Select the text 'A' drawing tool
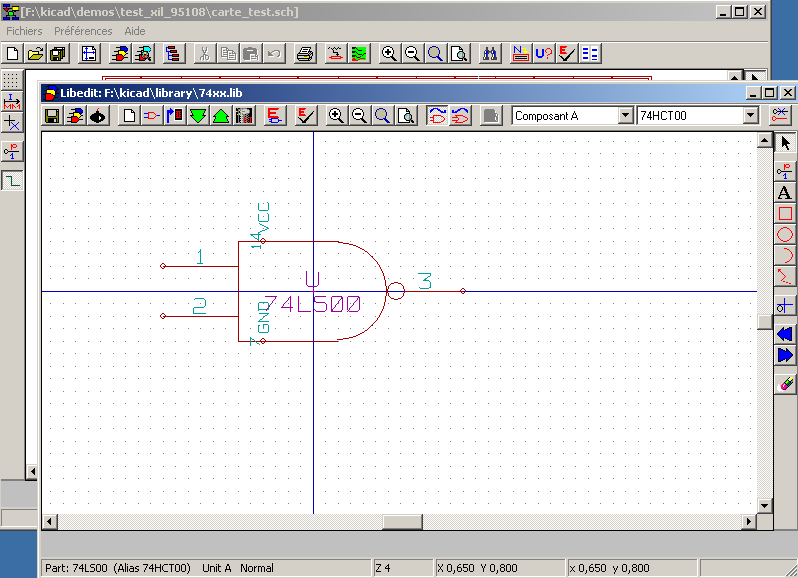This screenshot has width=798, height=578. tap(785, 192)
